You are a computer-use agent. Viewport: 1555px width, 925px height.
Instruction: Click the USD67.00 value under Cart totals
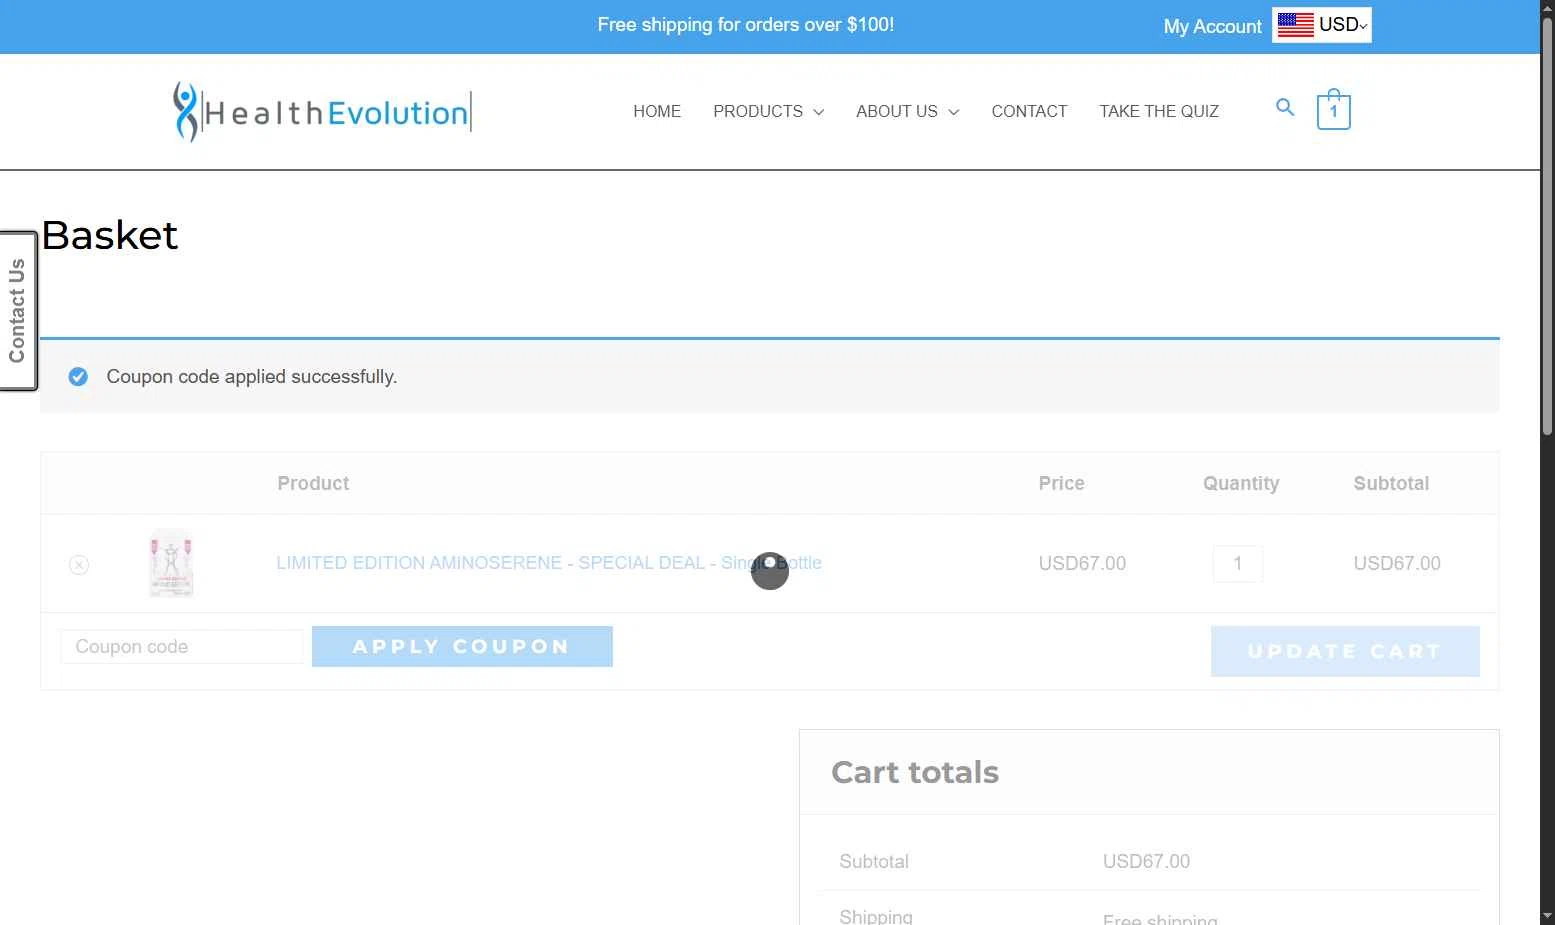(1146, 861)
